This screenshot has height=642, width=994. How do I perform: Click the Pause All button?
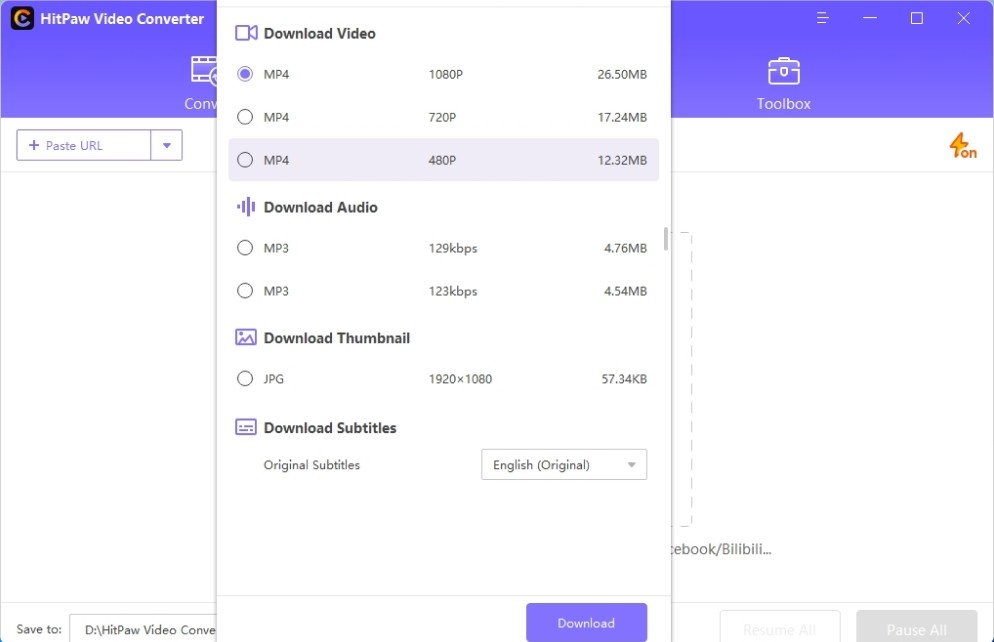click(x=917, y=627)
